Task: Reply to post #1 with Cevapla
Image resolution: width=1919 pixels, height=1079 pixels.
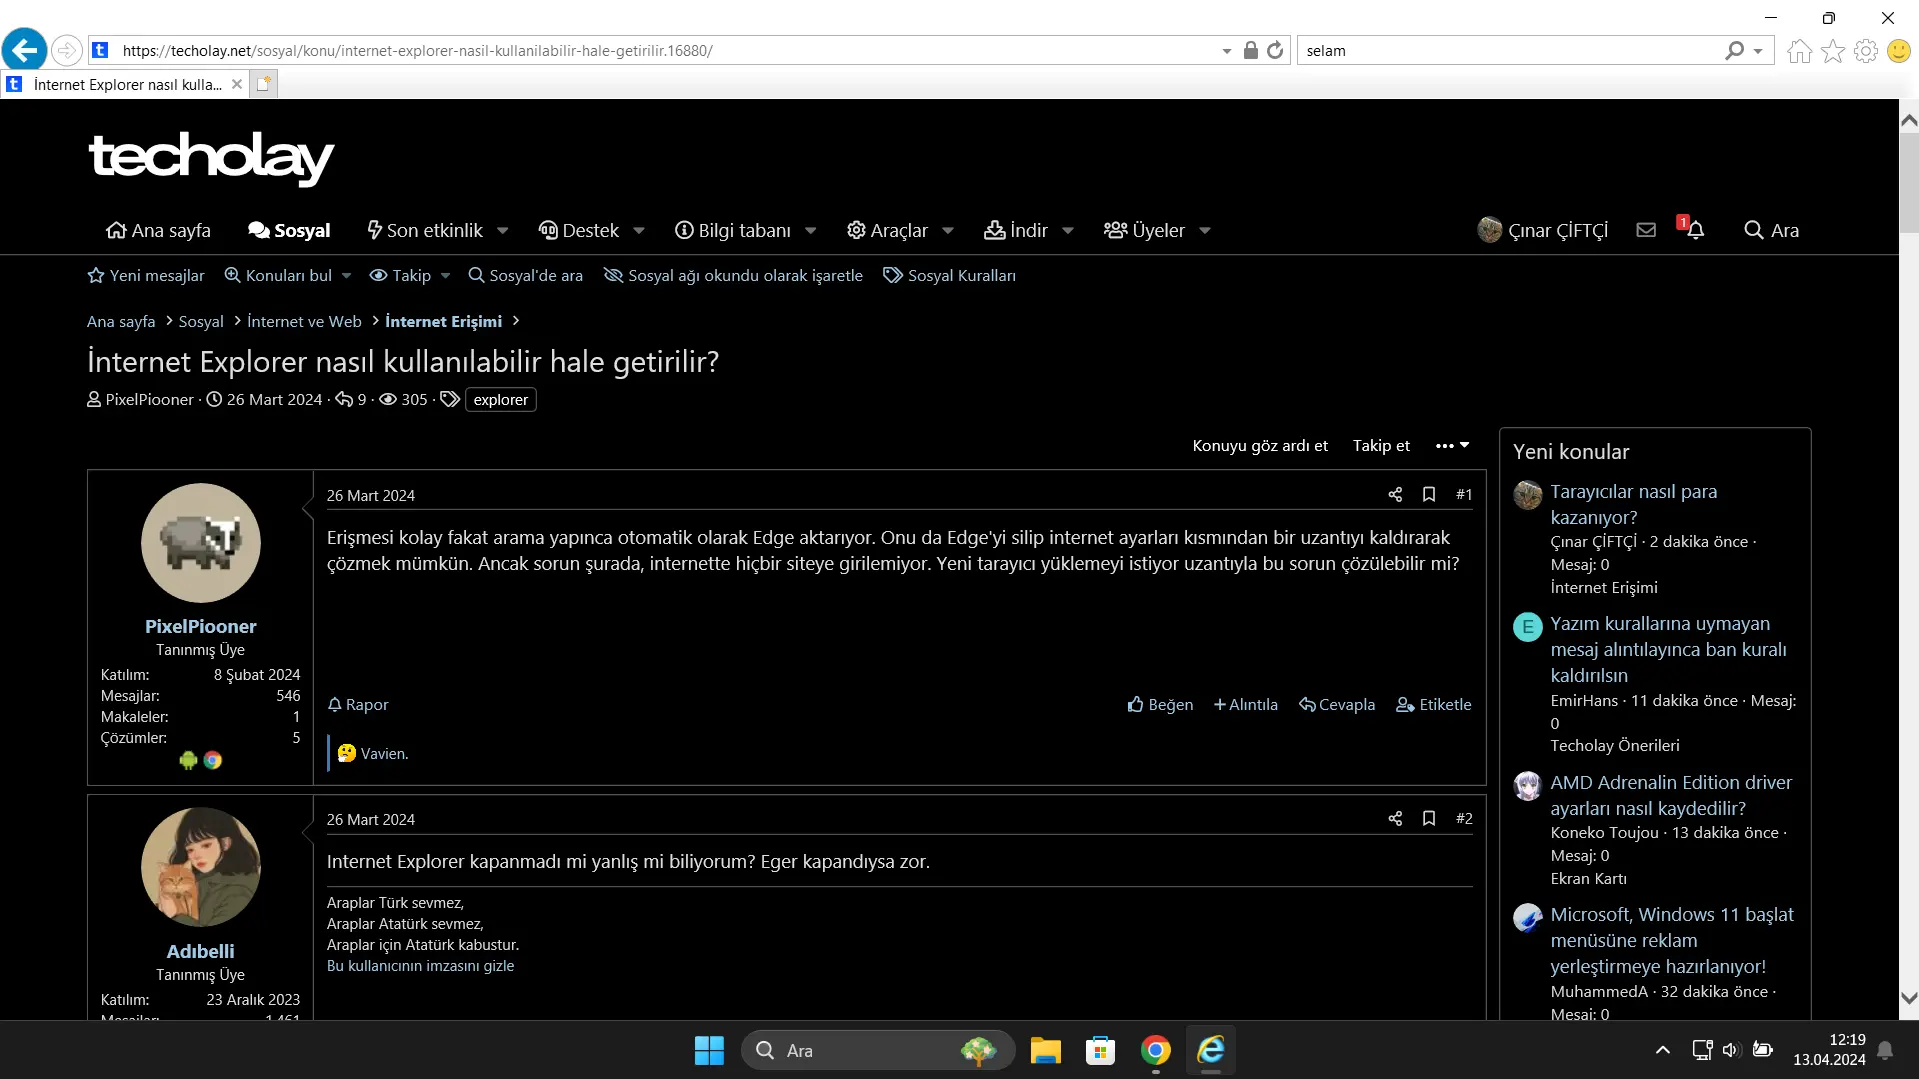Action: tap(1337, 705)
